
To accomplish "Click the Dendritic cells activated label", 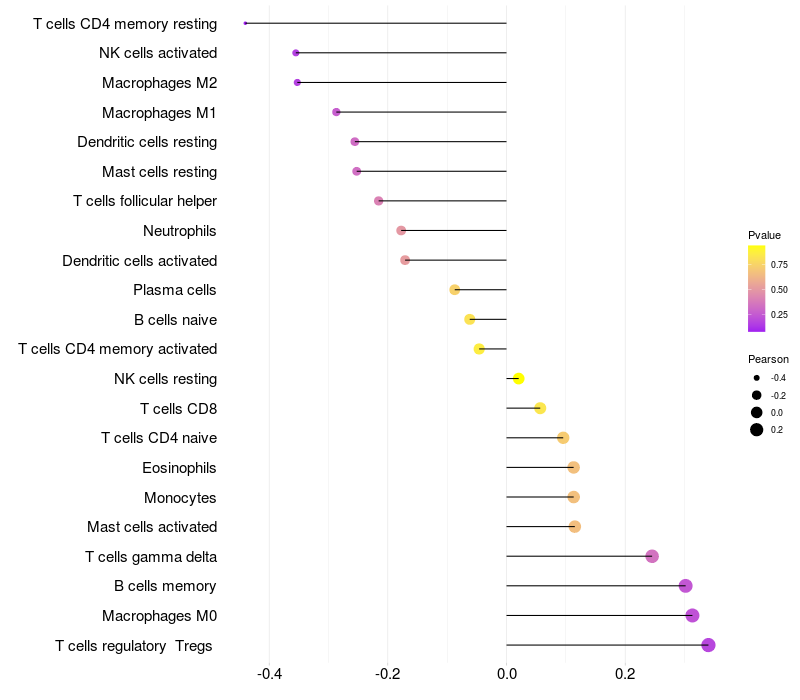I will coord(139,260).
